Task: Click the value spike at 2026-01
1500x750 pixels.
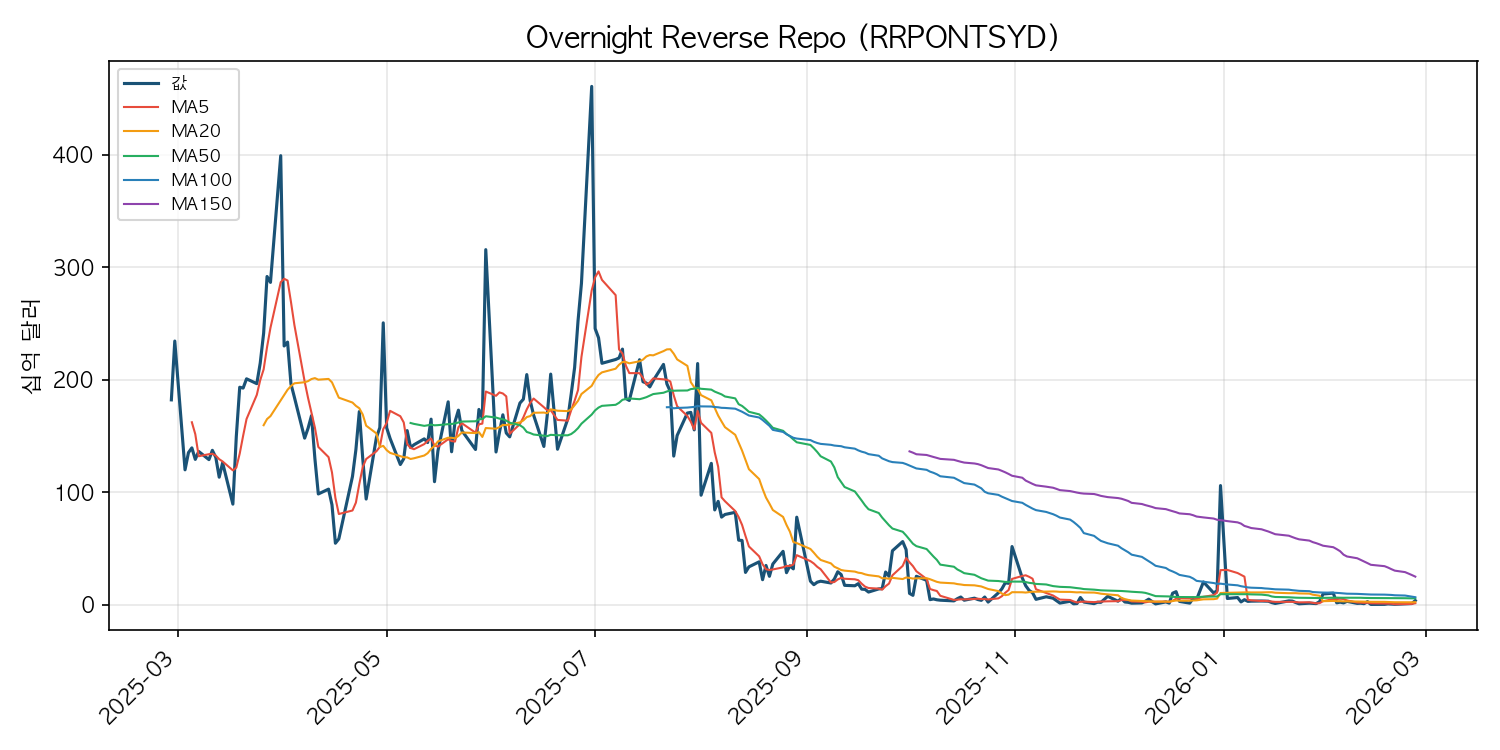Action: pyautogui.click(x=1220, y=486)
